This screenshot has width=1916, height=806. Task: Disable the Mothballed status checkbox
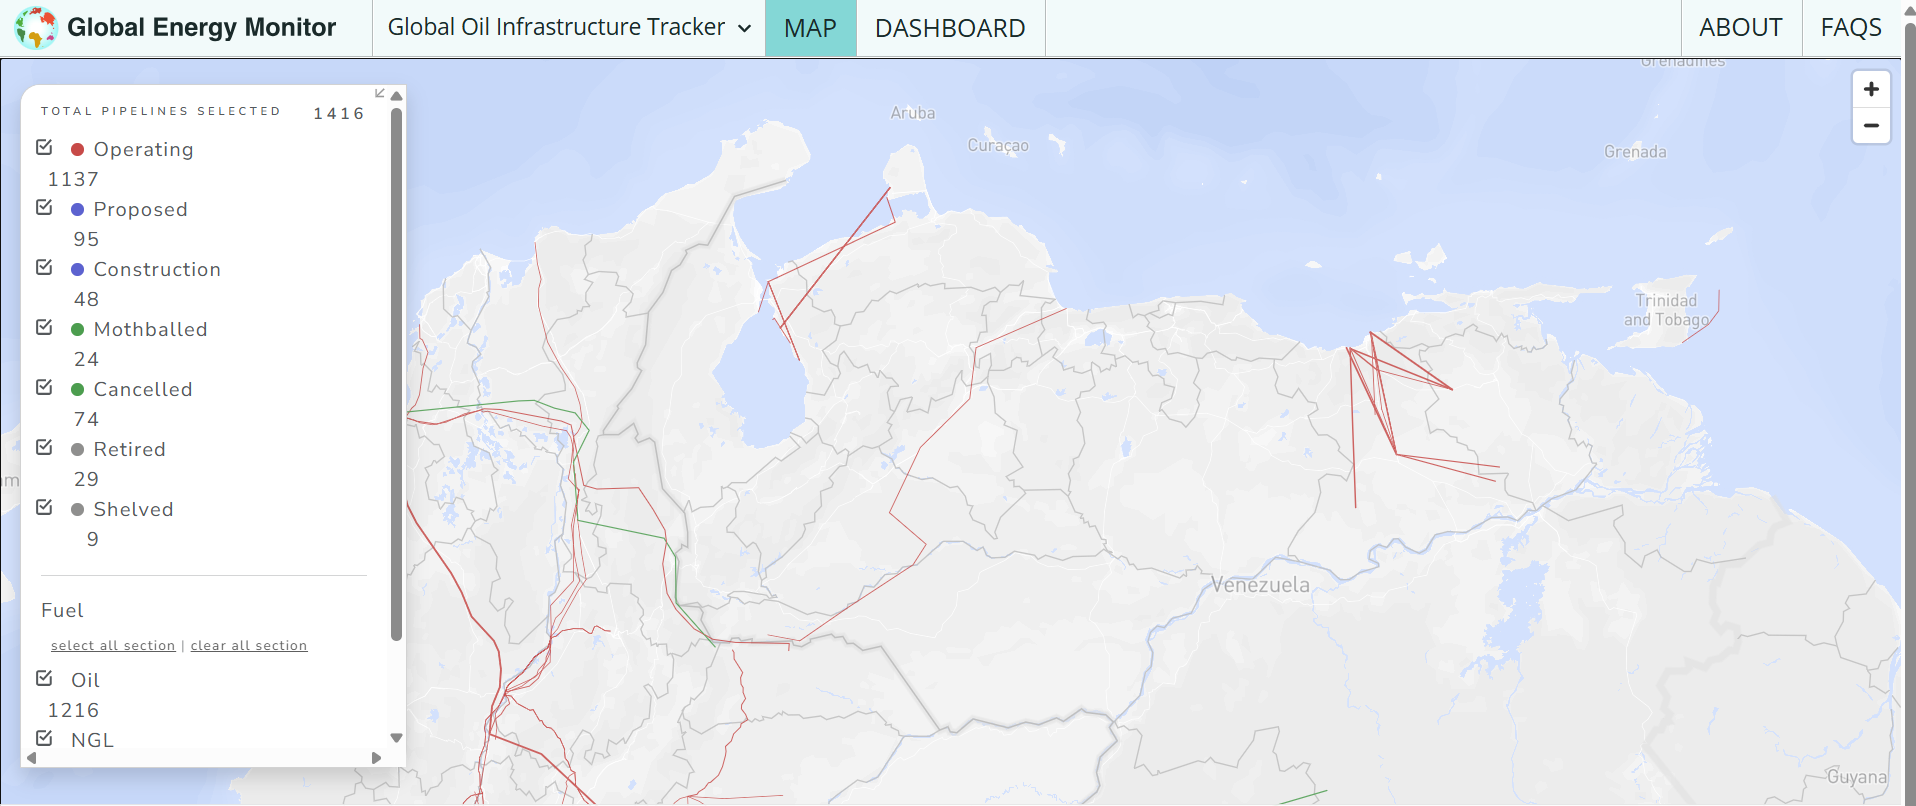44,328
